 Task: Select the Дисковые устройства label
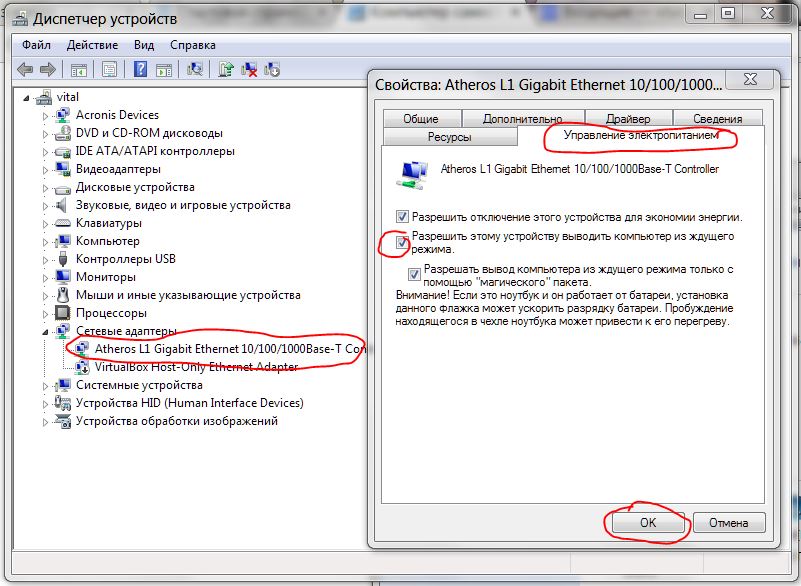135,187
